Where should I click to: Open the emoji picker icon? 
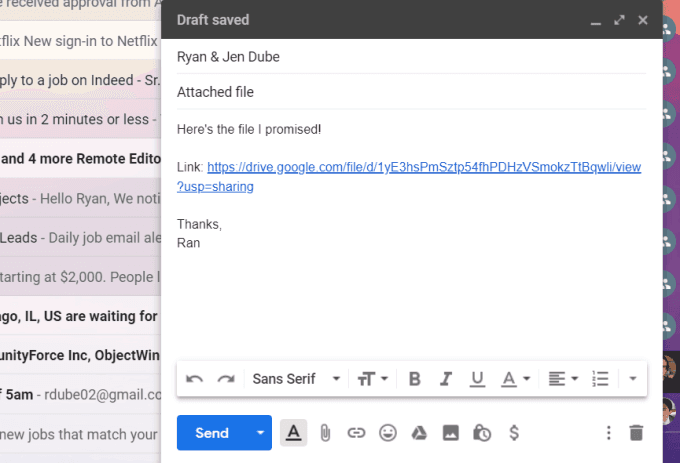click(388, 433)
